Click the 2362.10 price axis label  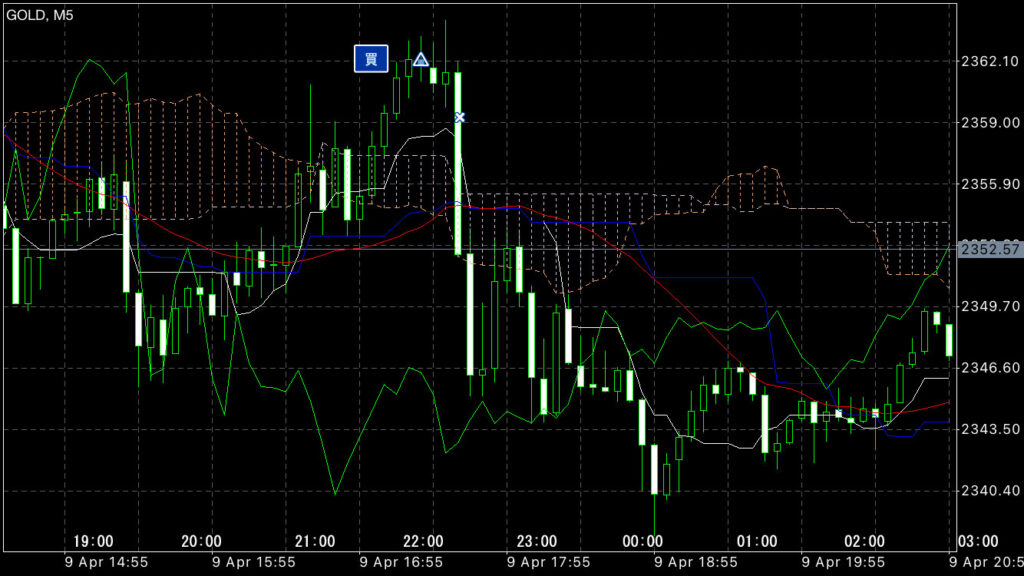[x=987, y=62]
